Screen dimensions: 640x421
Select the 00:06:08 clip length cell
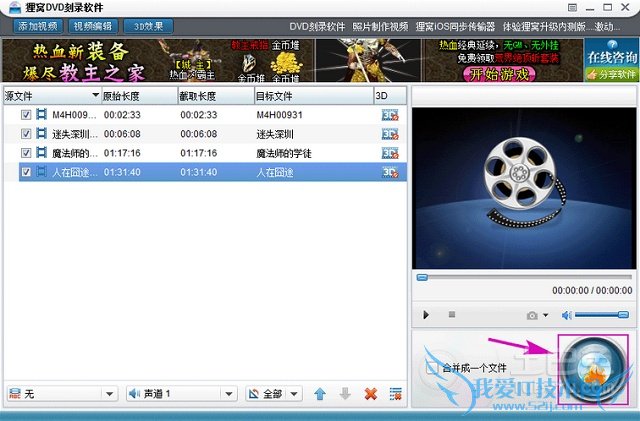199,134
